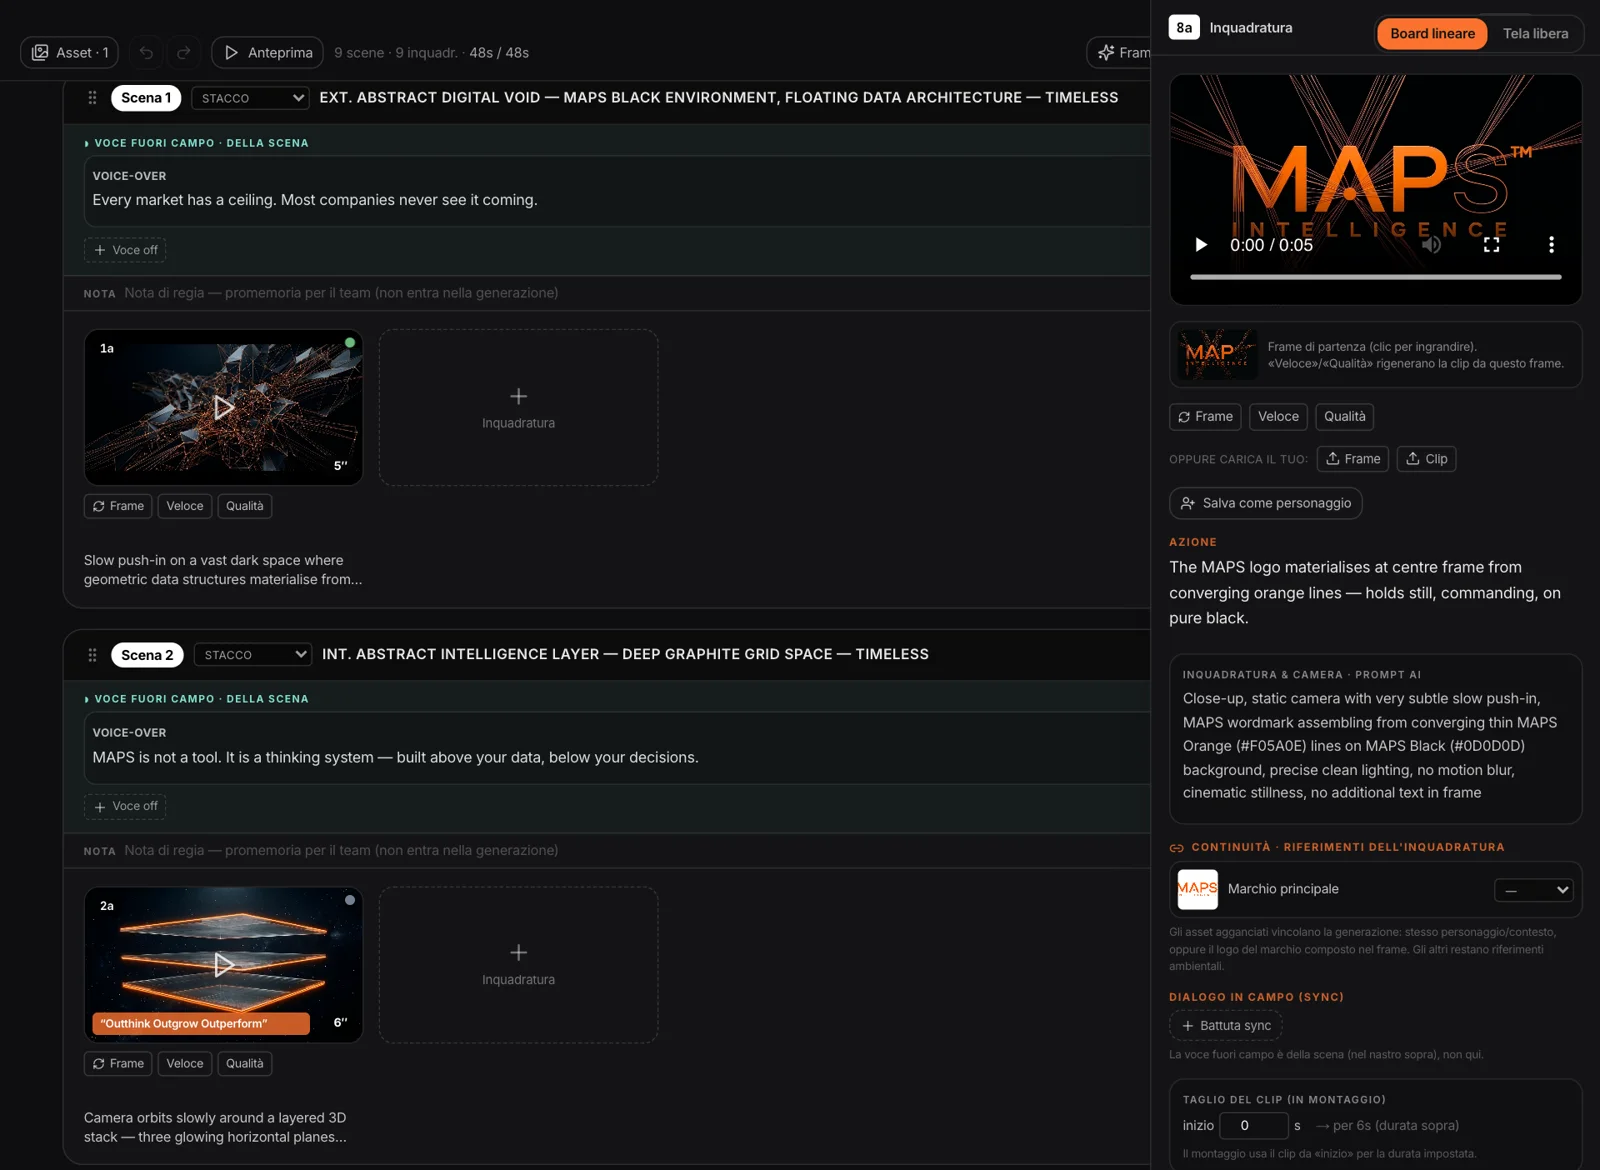Switch to Tela libera view
This screenshot has height=1170, width=1600.
click(1535, 33)
